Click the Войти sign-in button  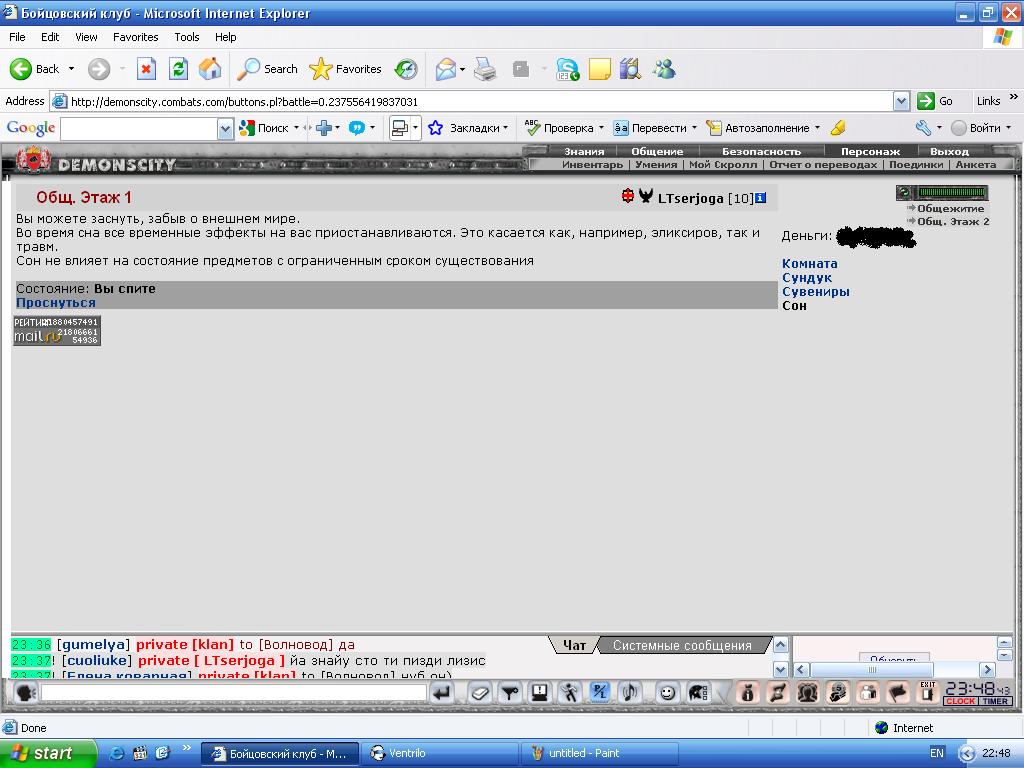click(980, 128)
